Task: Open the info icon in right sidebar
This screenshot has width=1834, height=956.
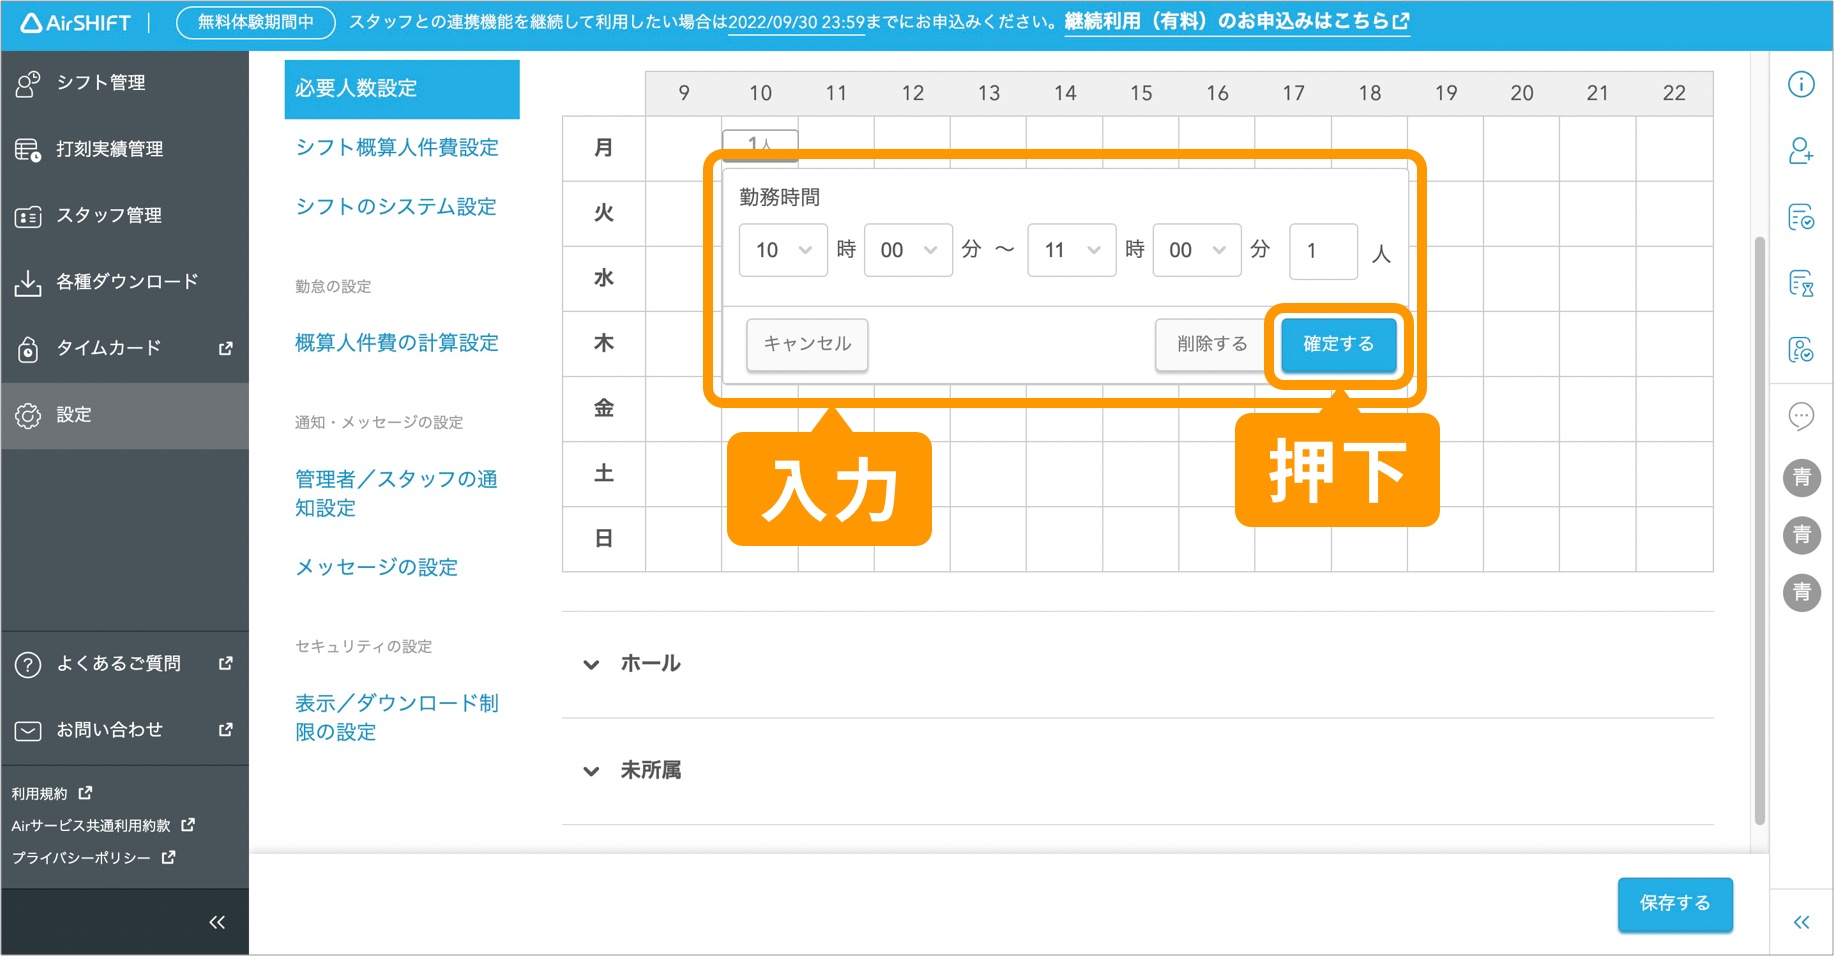Action: [1801, 86]
